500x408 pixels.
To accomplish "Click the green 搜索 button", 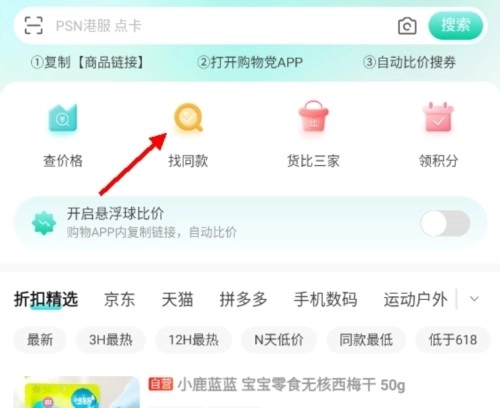I will pos(456,26).
